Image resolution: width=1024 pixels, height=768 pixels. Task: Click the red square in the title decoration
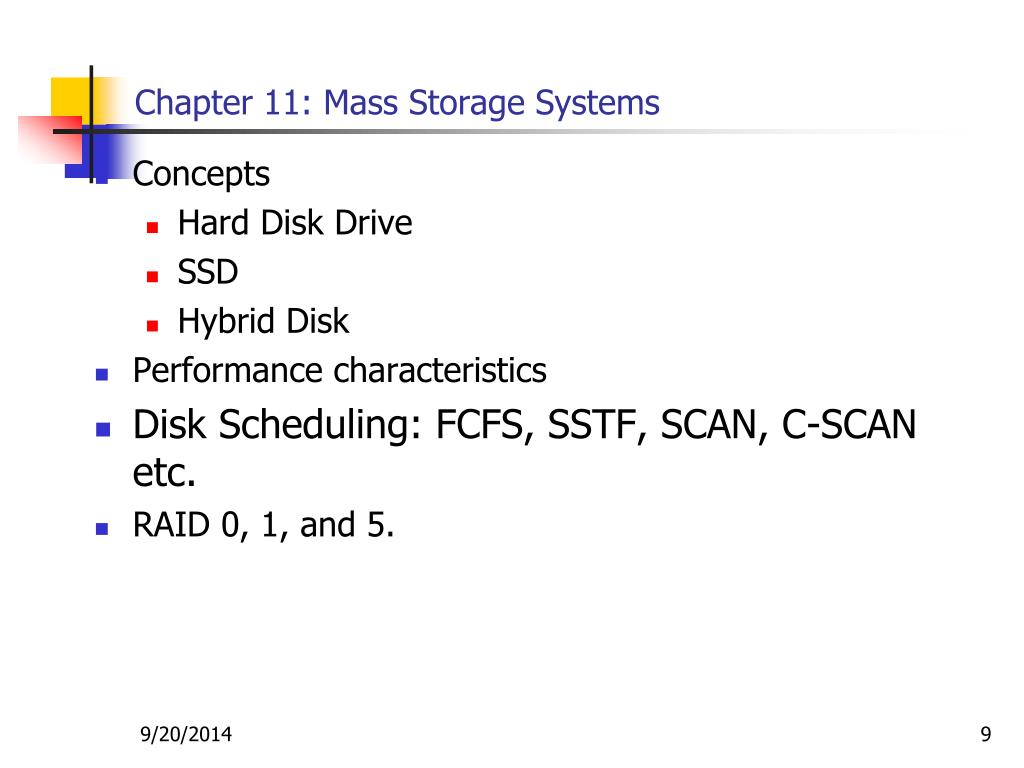click(x=51, y=140)
